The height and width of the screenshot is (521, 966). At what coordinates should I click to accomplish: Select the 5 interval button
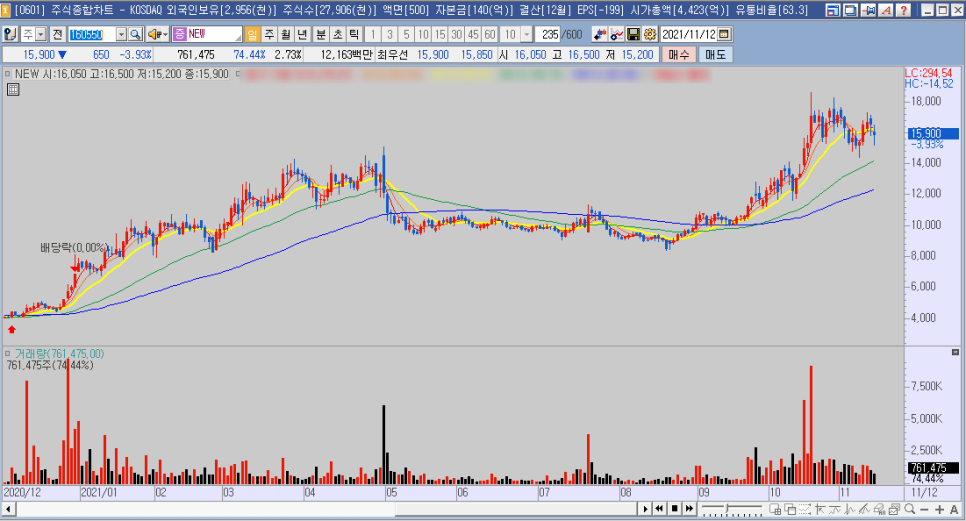tap(406, 34)
